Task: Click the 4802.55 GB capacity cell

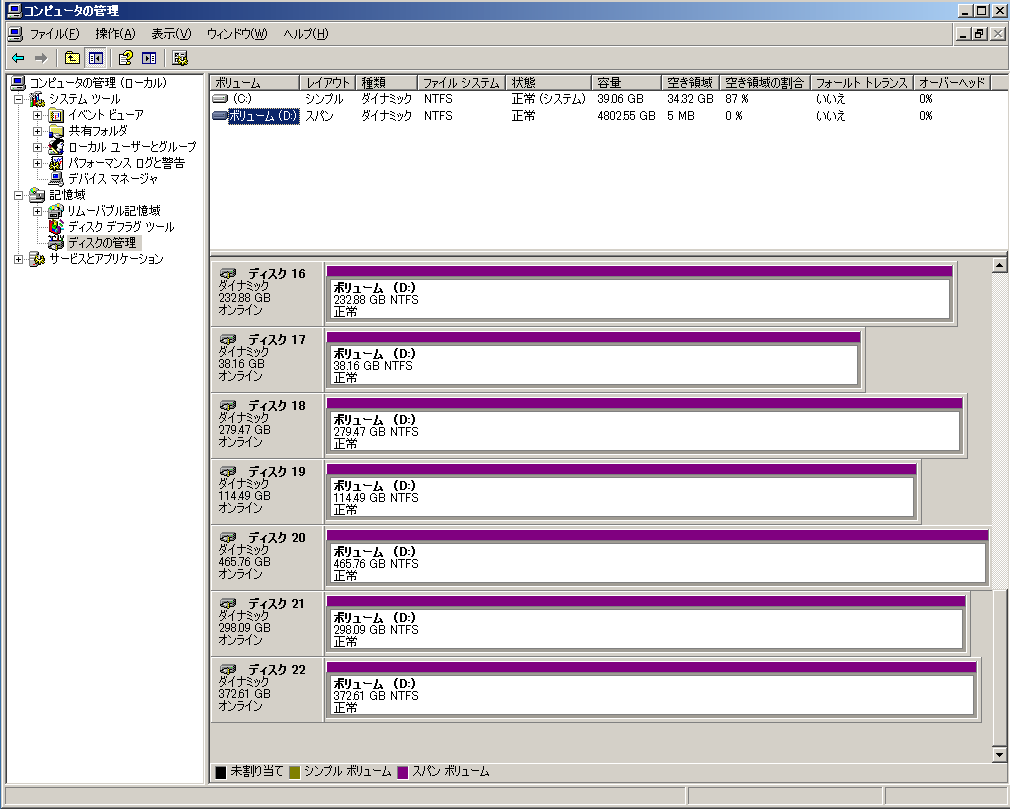Action: tap(626, 116)
